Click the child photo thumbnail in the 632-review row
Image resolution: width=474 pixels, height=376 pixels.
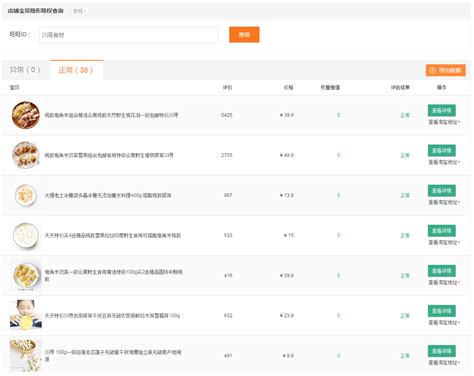(x=26, y=315)
